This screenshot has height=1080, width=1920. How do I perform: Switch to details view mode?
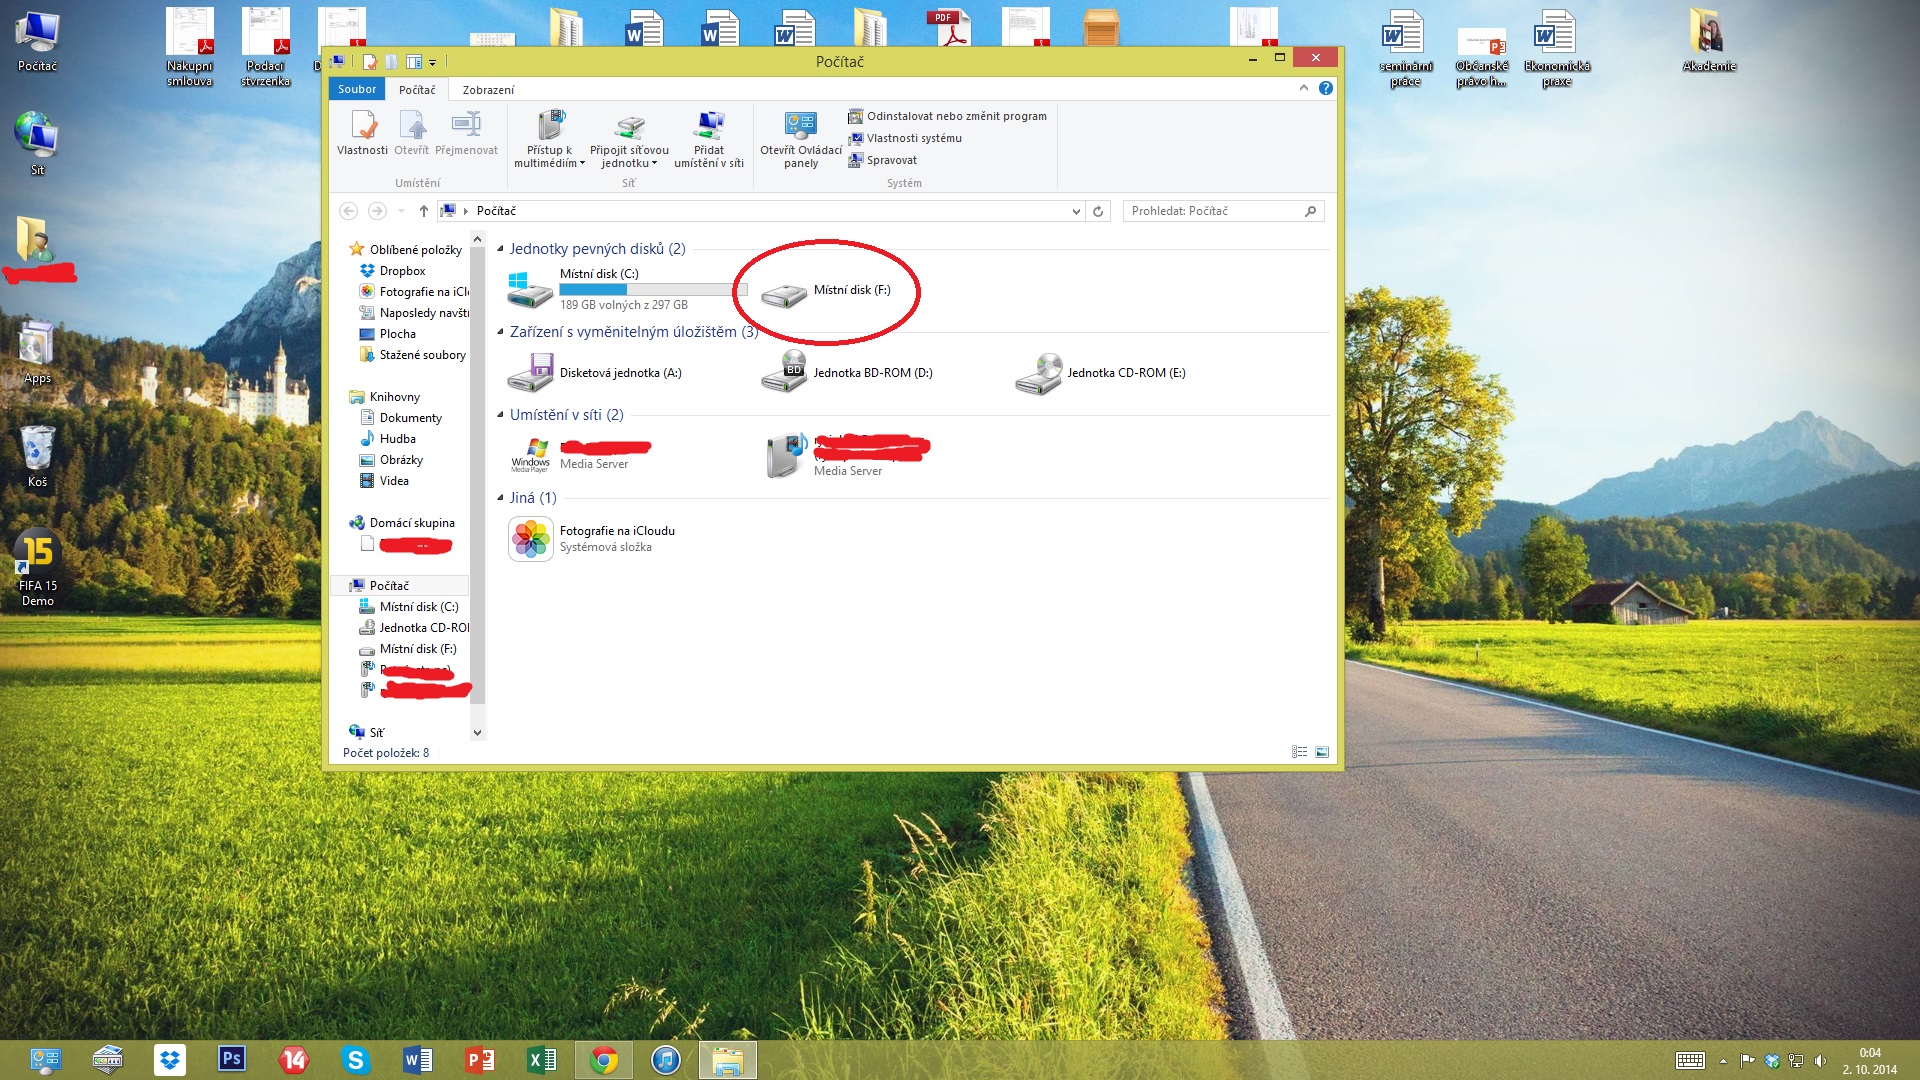(x=1299, y=752)
